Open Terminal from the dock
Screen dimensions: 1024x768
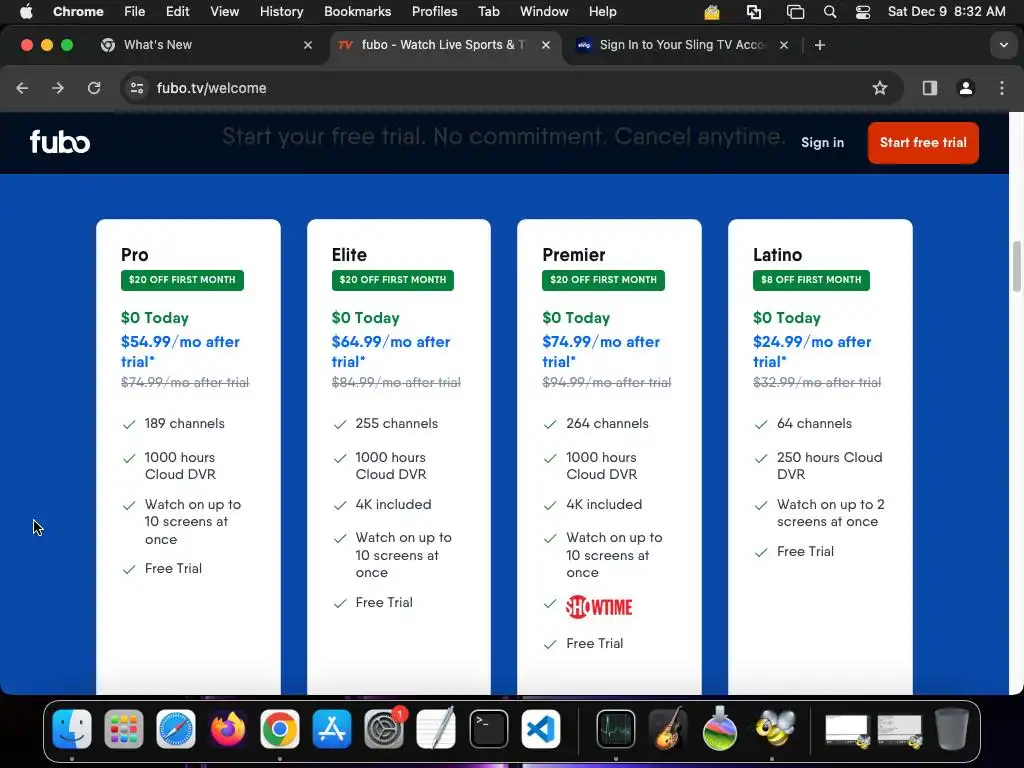tap(488, 729)
